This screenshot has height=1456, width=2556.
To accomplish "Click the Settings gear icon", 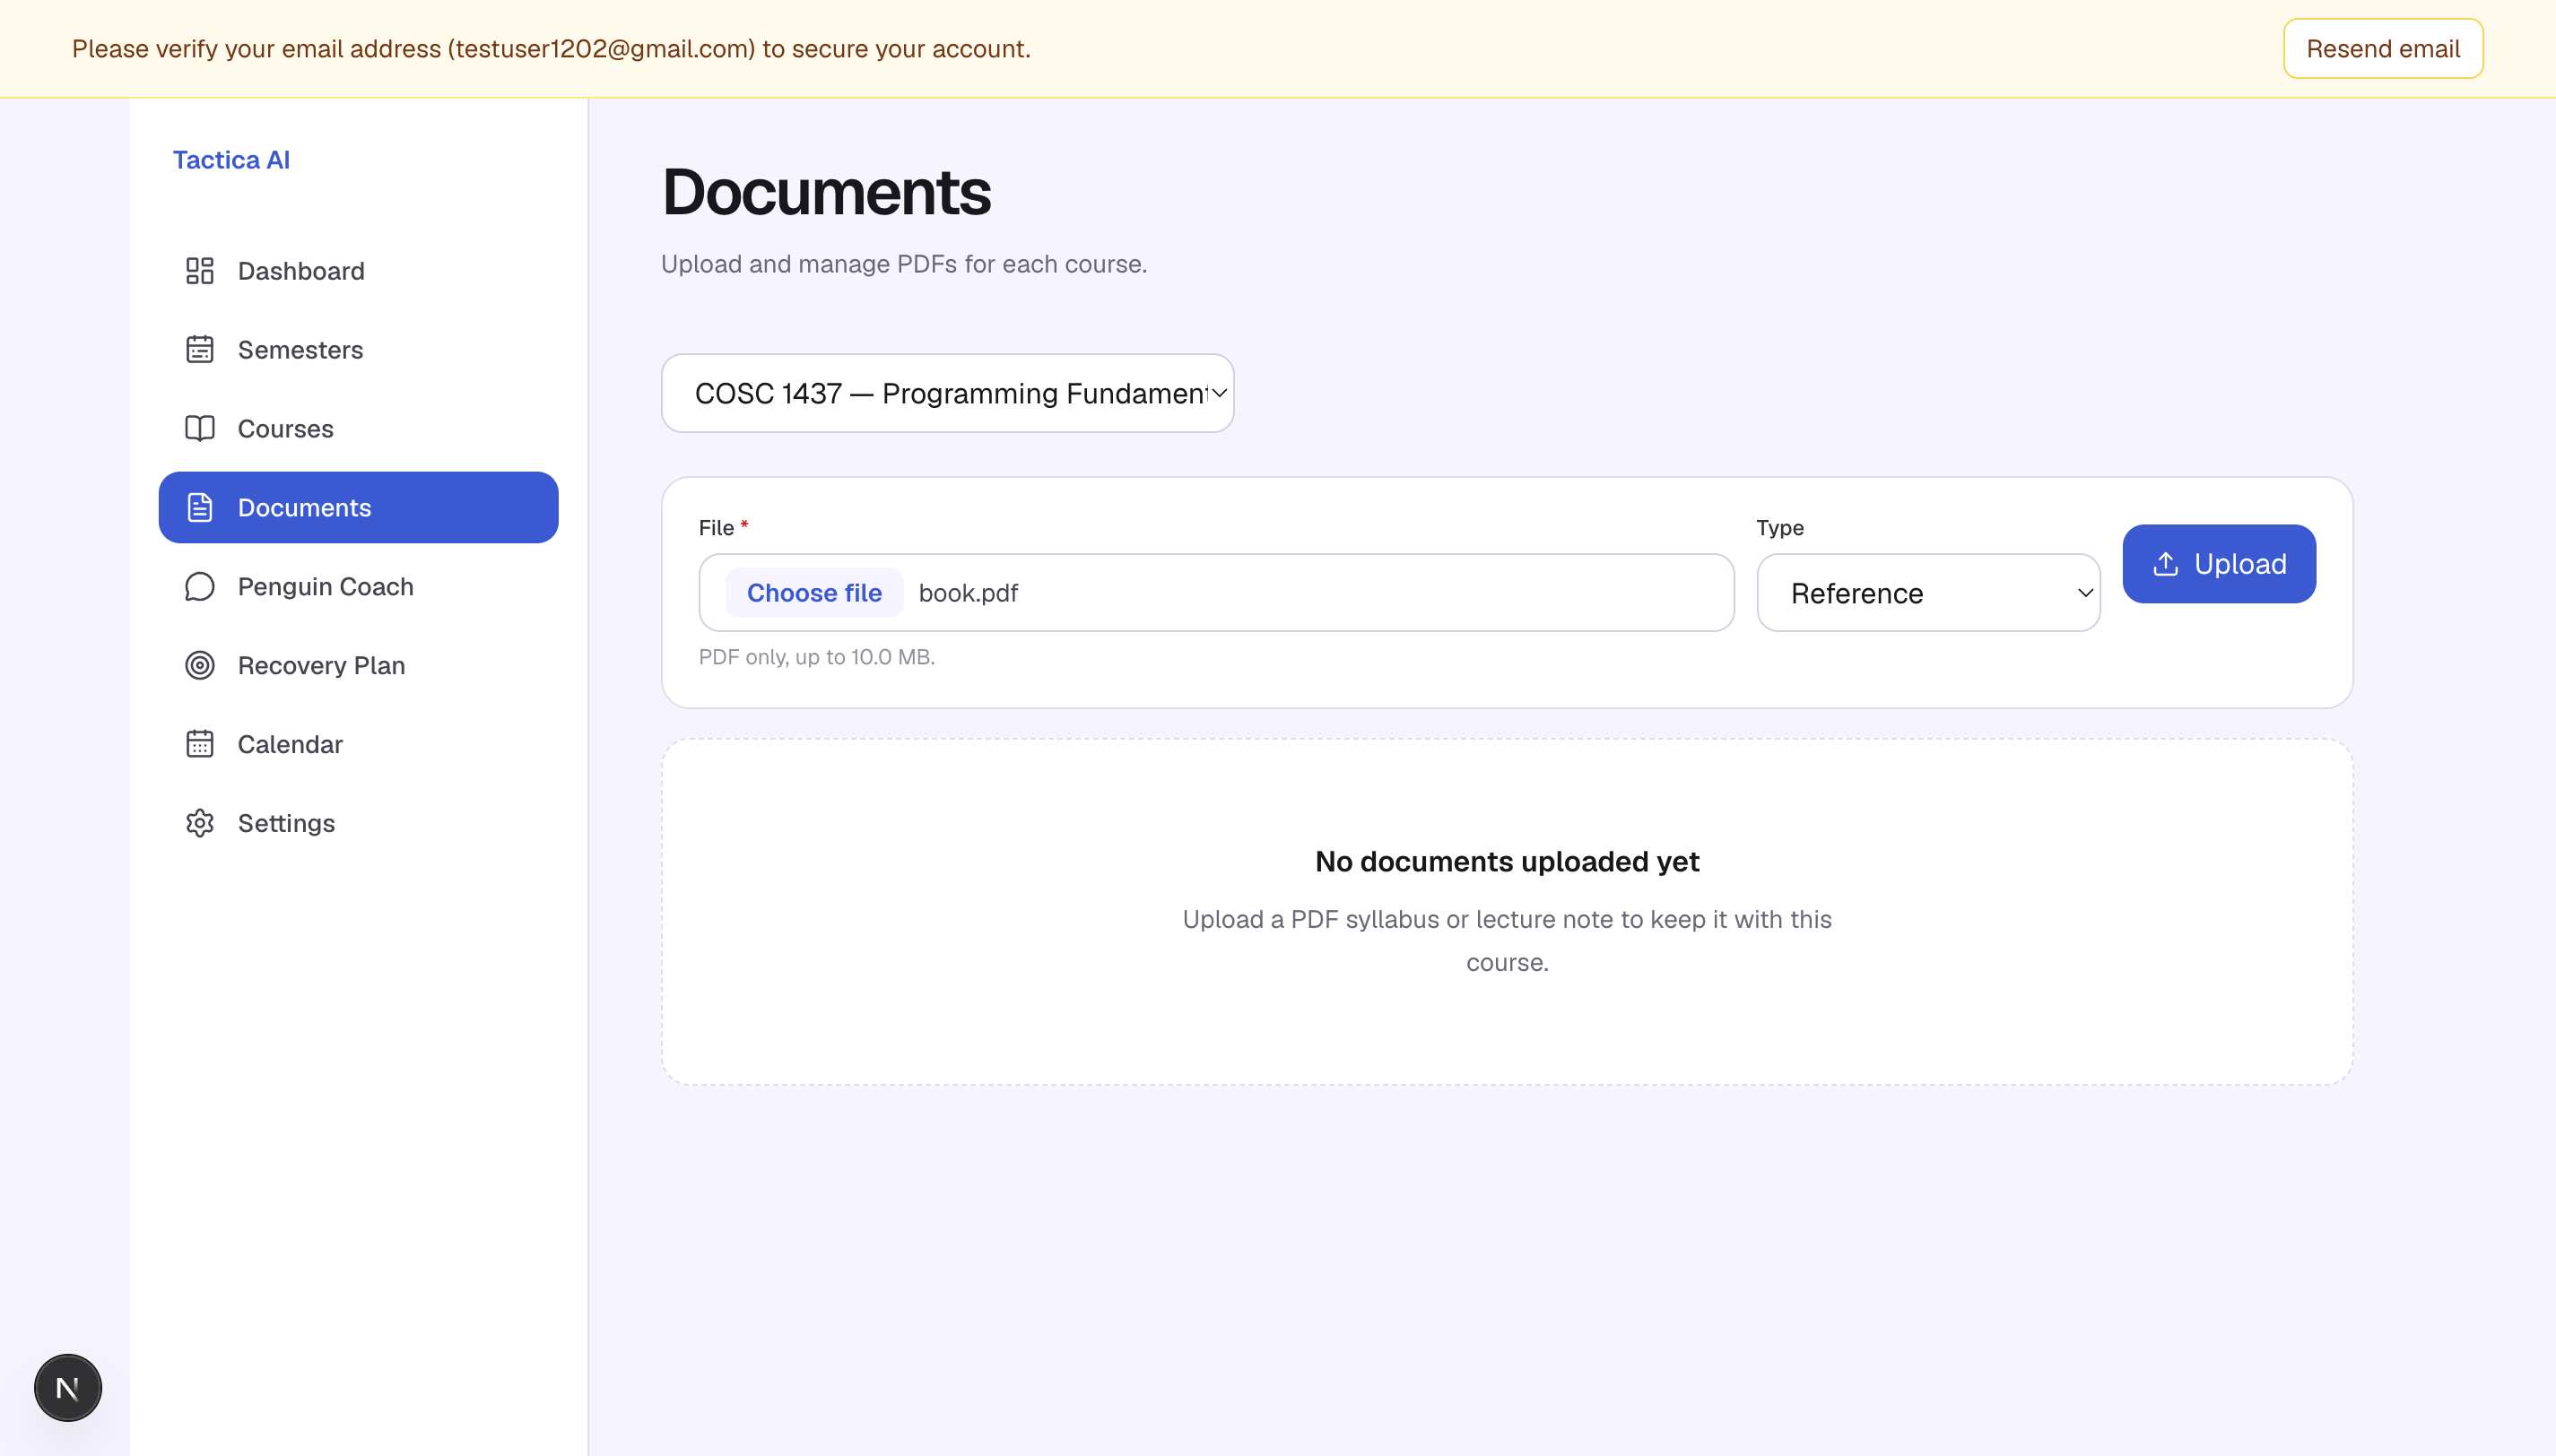I will pos(200,824).
